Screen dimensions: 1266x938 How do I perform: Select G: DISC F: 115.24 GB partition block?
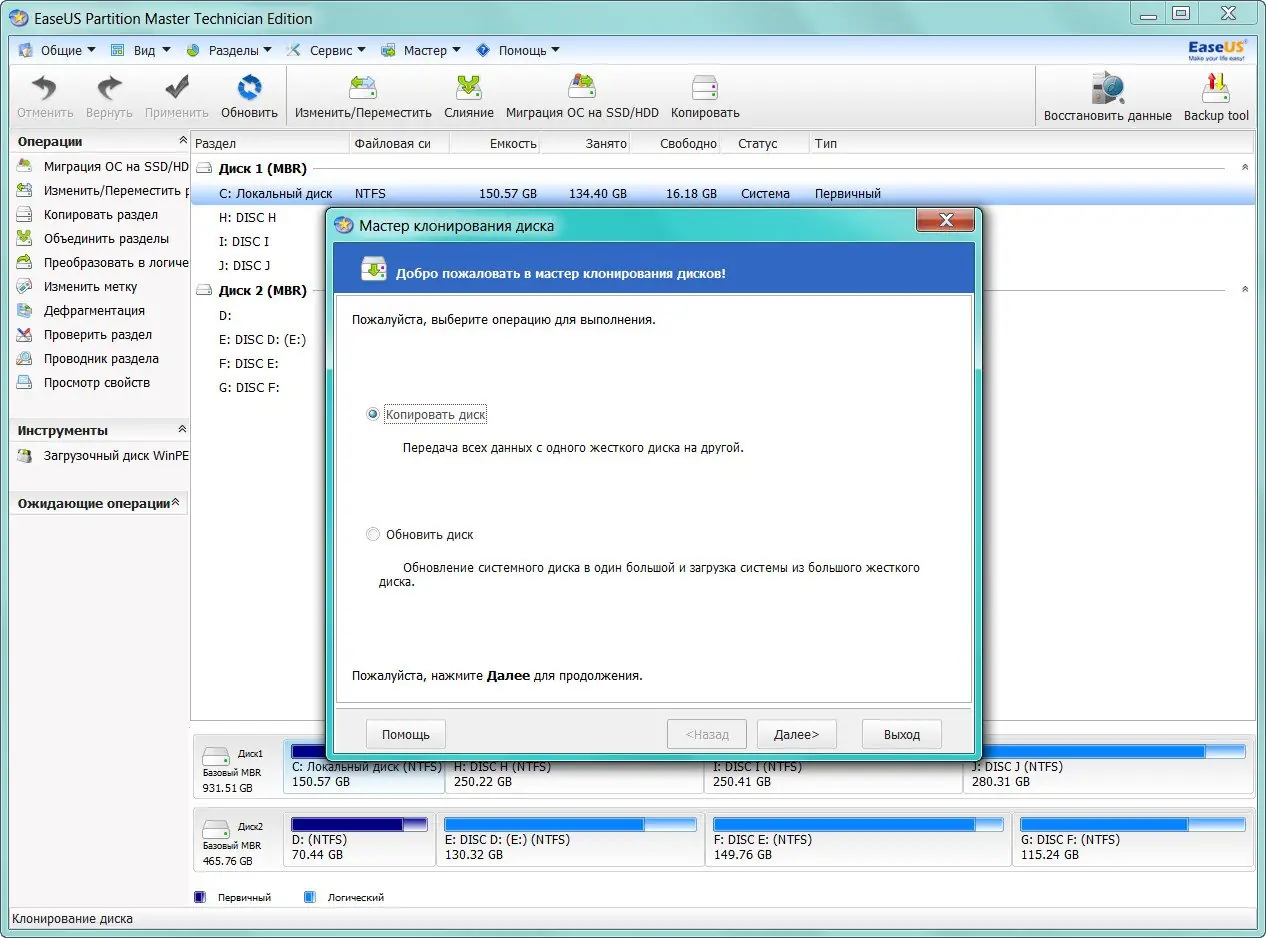pyautogui.click(x=1132, y=839)
